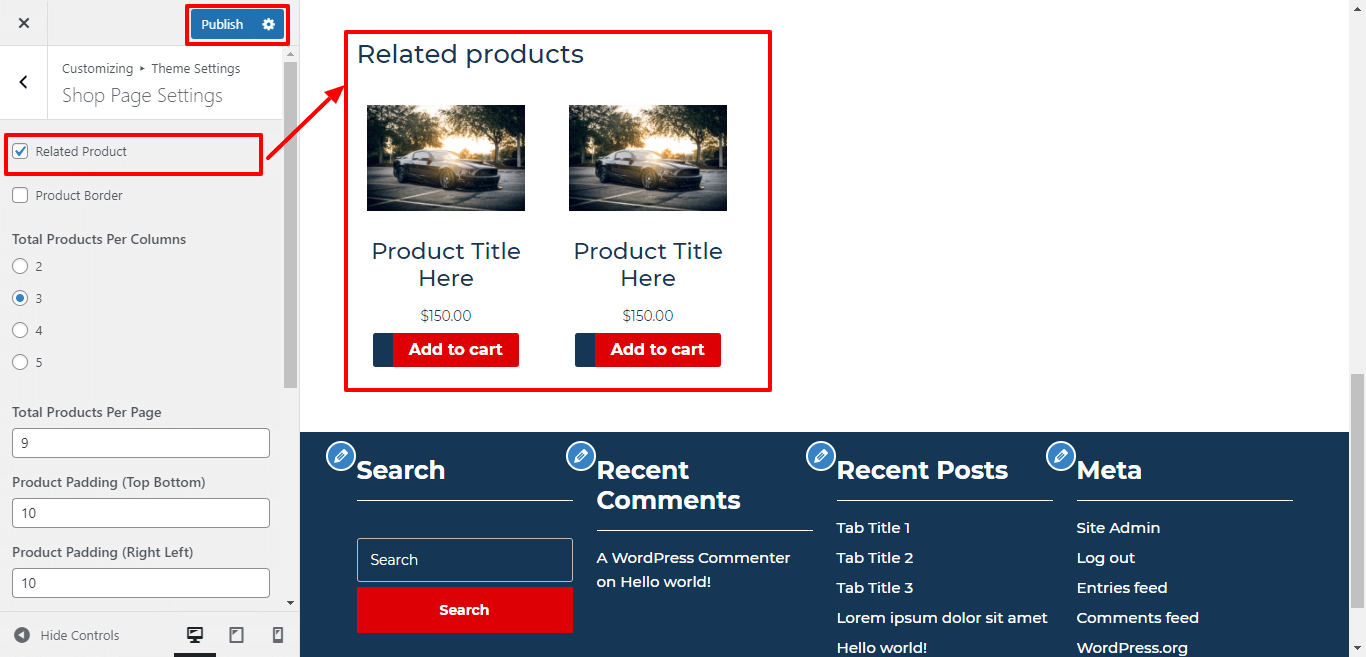Image resolution: width=1366 pixels, height=657 pixels.
Task: Switch preview to mobile view
Action: 278,634
